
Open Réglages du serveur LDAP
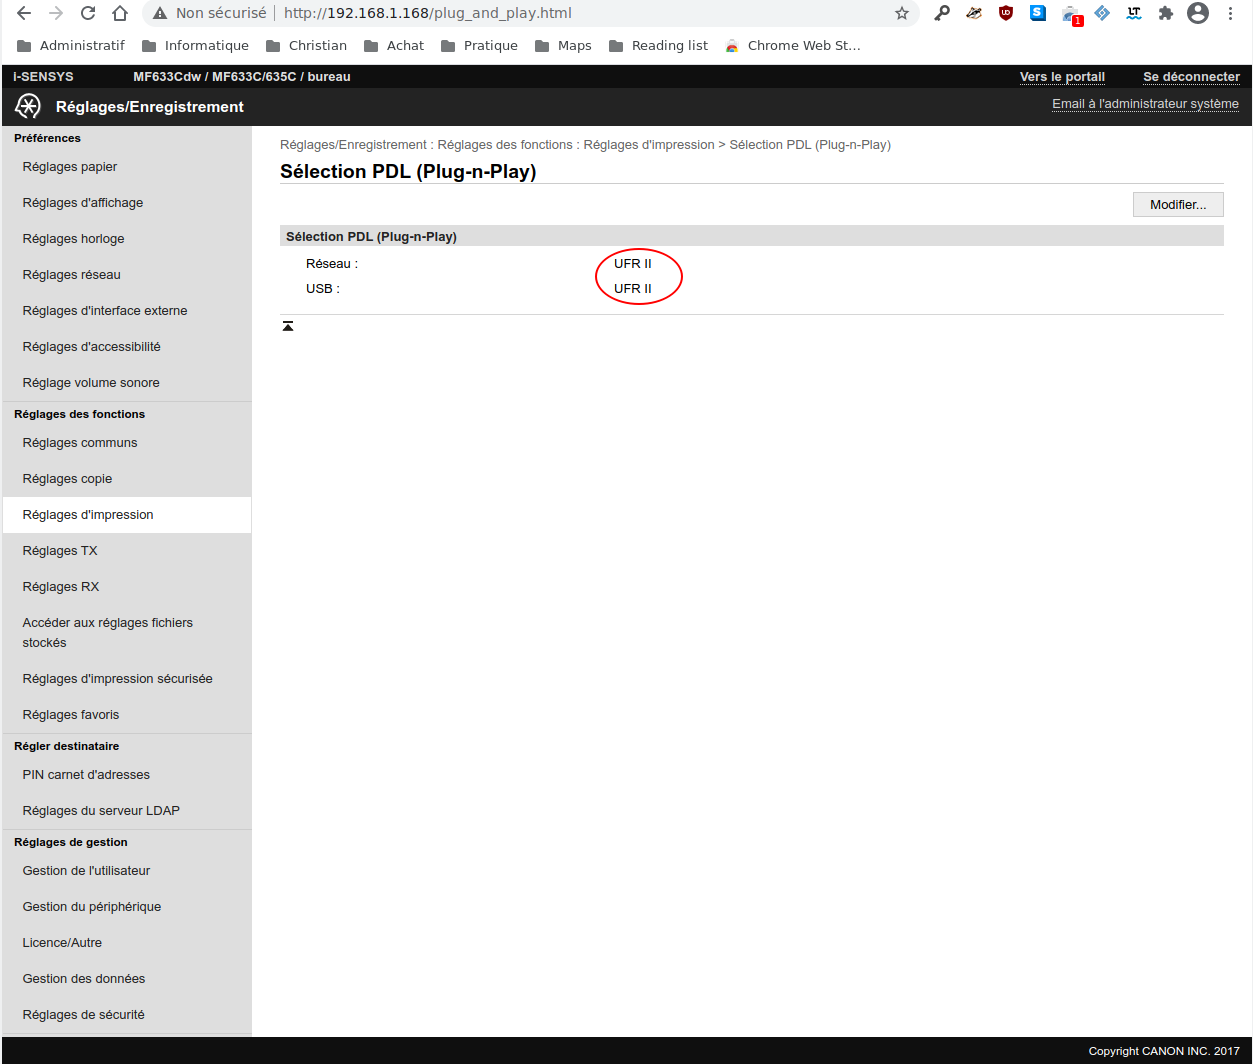[126, 811]
